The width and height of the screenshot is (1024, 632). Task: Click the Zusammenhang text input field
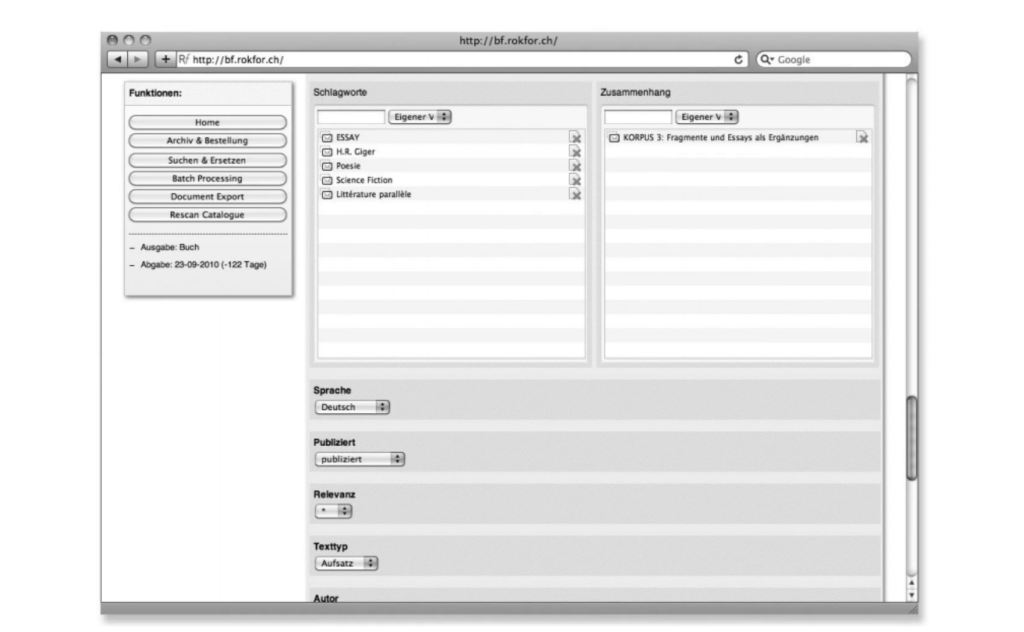pos(638,117)
